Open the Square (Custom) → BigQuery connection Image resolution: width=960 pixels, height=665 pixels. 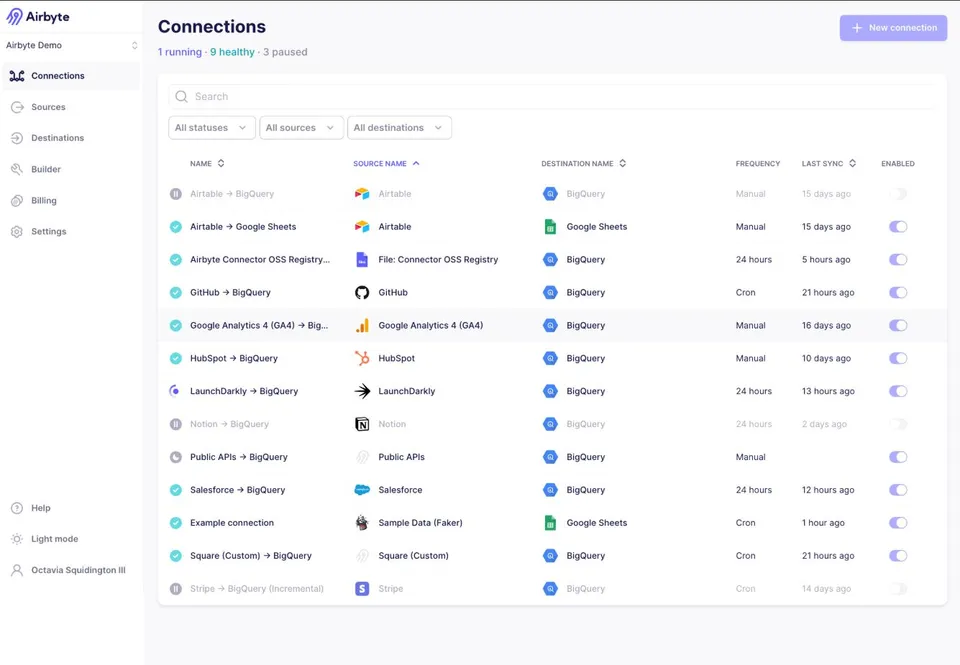pos(552,556)
